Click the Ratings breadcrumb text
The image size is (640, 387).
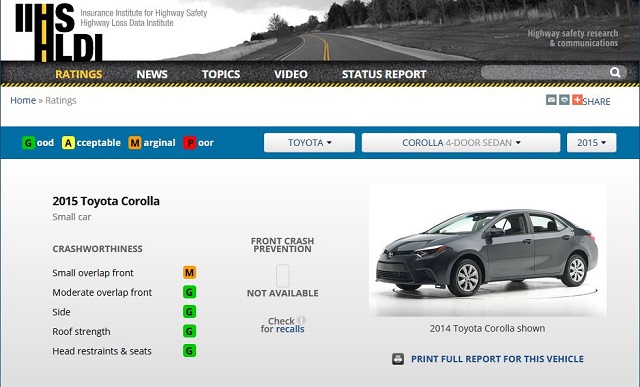coord(61,100)
